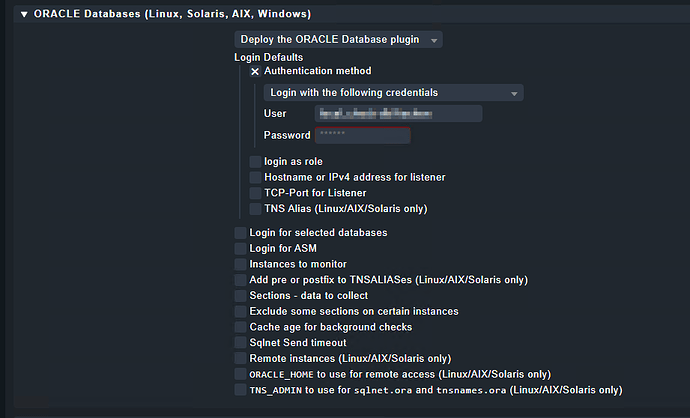The image size is (690, 418).
Task: Uncheck the Authentication method option
Action: coord(255,71)
